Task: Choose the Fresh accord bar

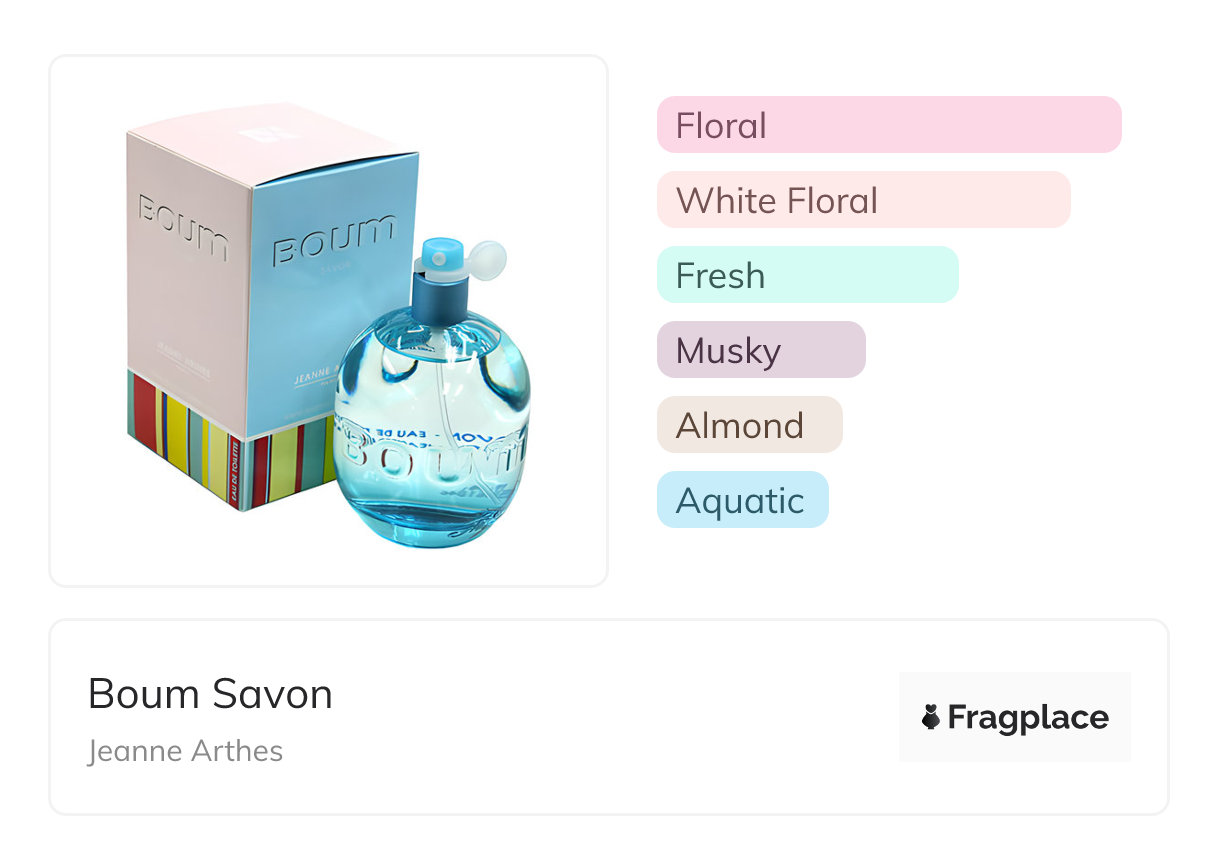Action: point(807,275)
